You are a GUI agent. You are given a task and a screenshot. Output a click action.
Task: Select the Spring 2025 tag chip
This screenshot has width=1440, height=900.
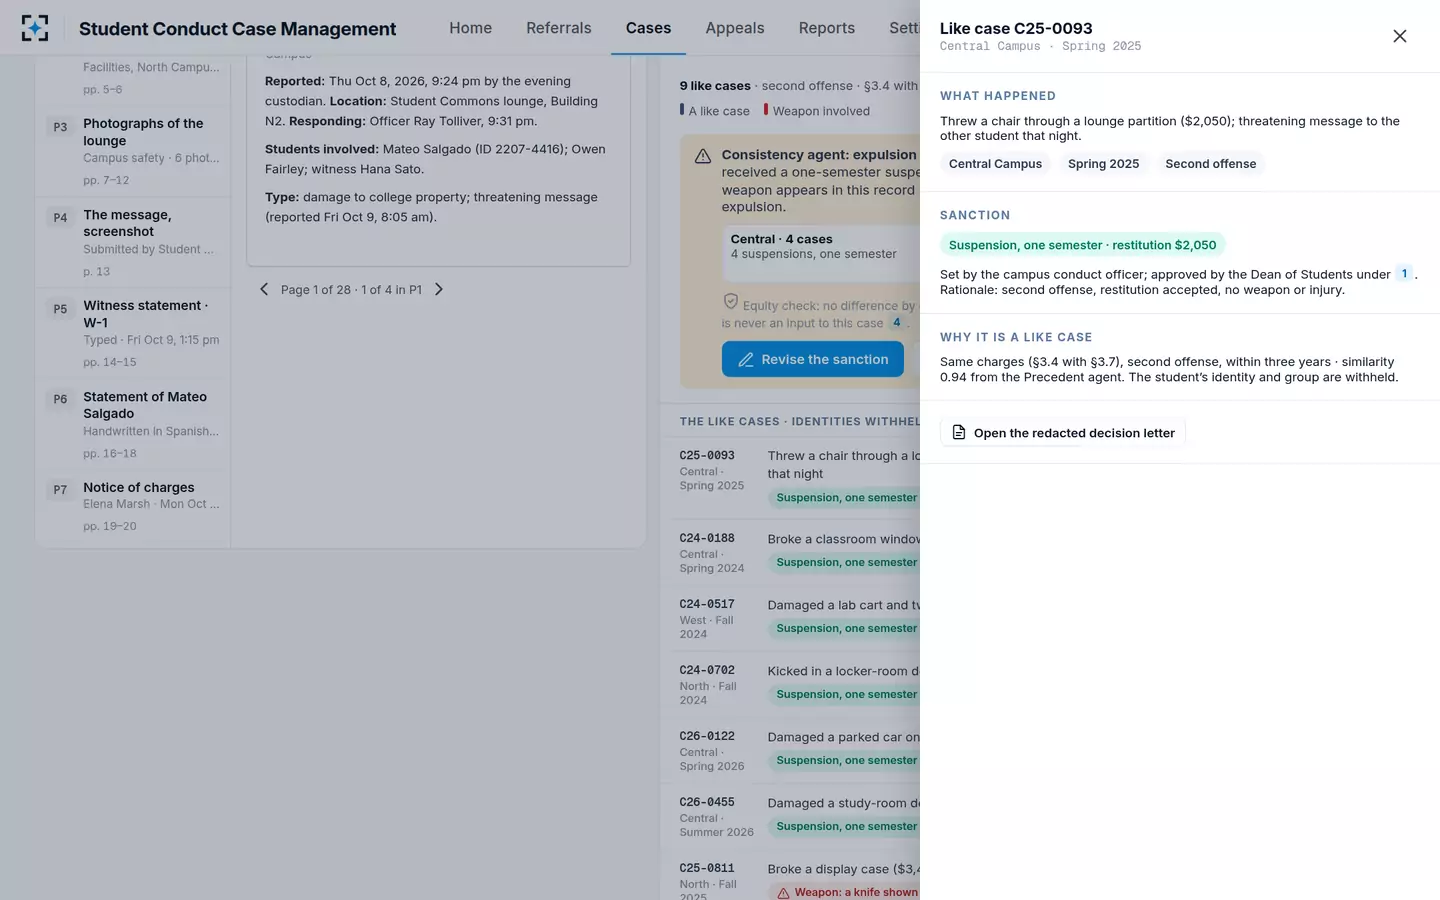coord(1103,164)
